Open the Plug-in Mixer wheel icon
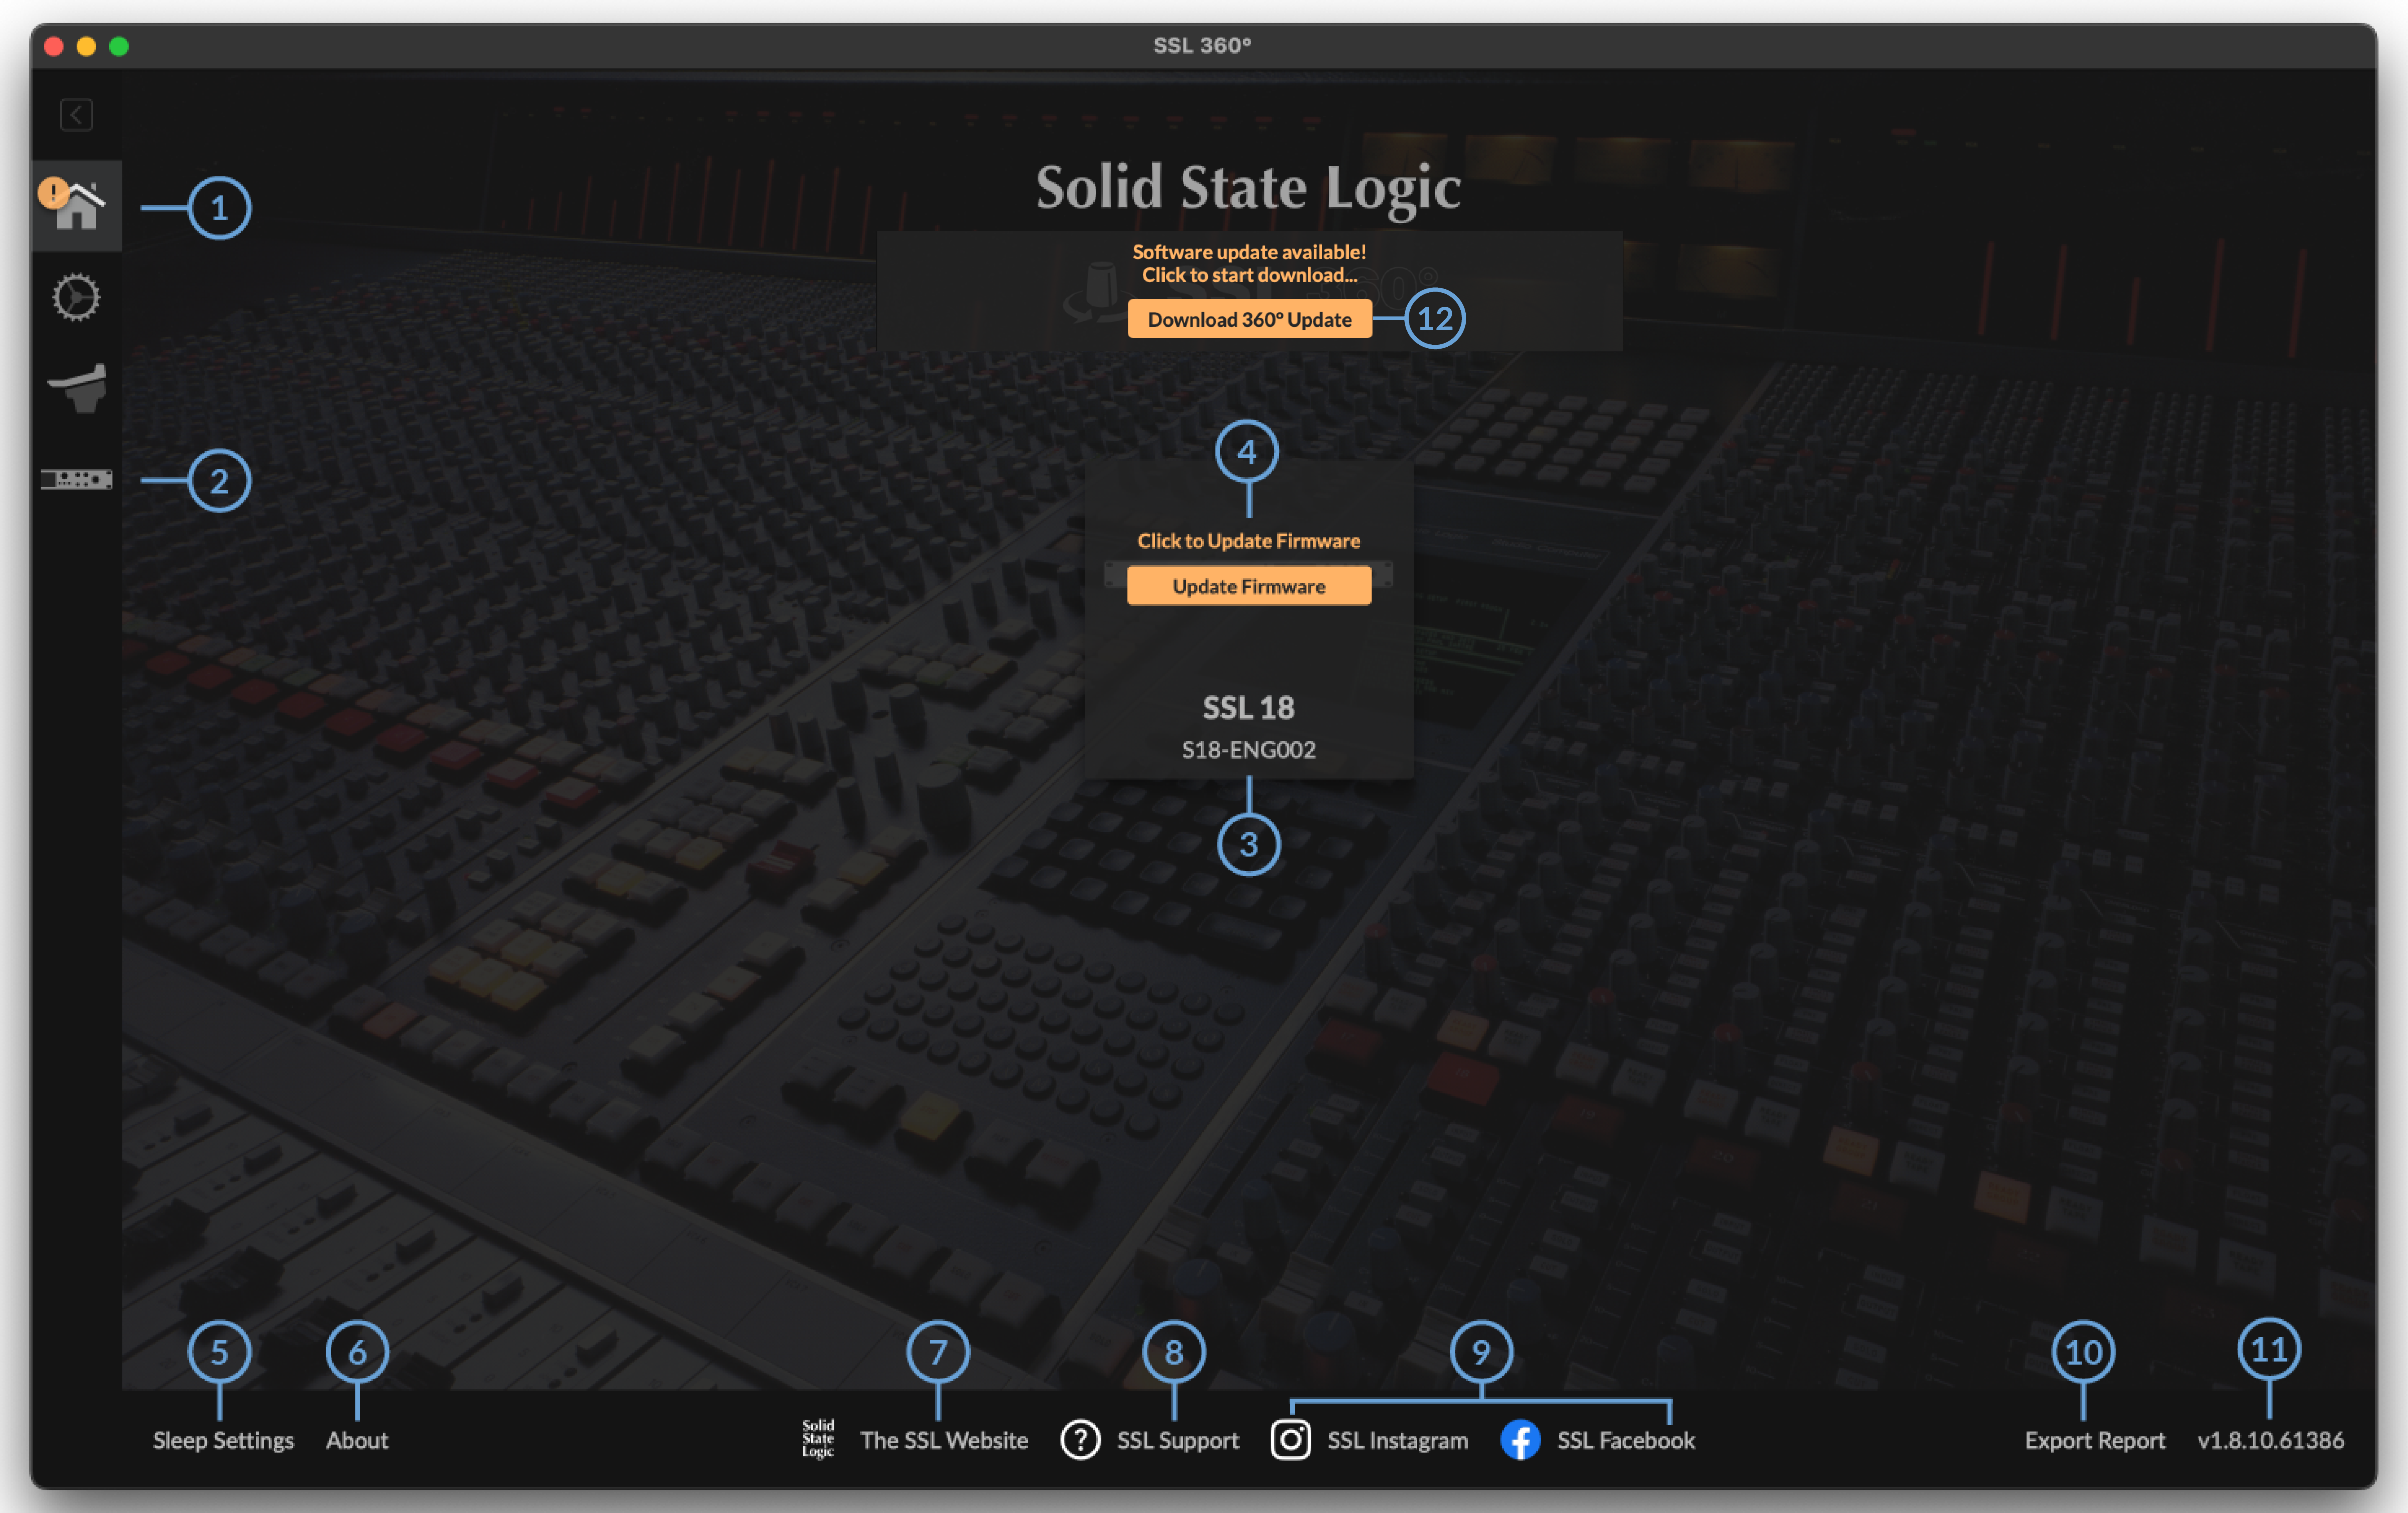 pos(76,297)
